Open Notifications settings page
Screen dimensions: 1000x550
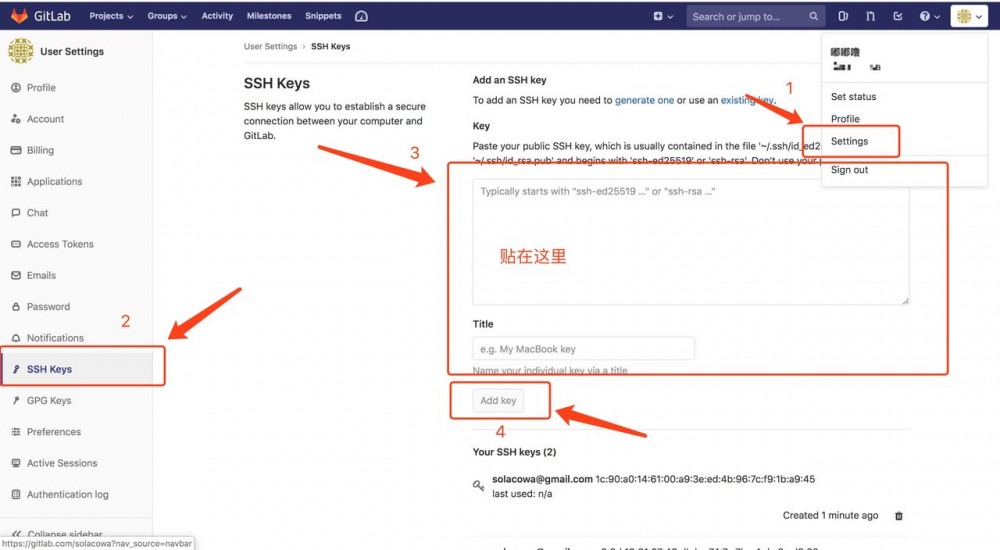click(x=55, y=338)
